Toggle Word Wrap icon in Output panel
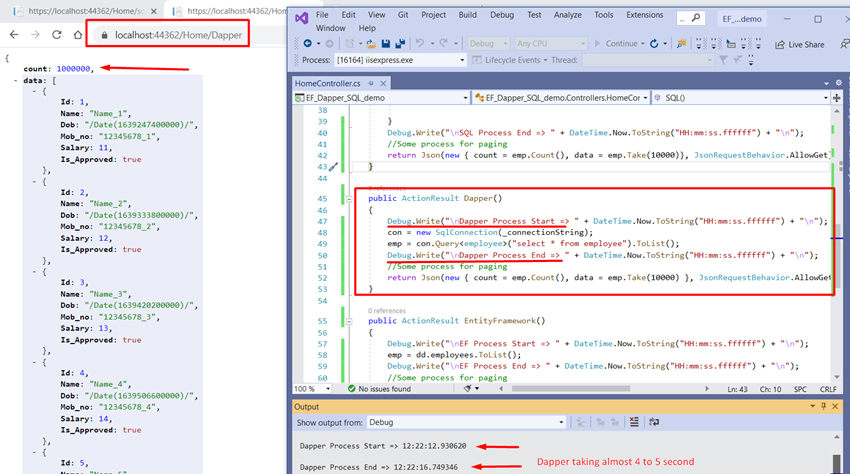This screenshot has width=850, height=474. click(x=654, y=422)
